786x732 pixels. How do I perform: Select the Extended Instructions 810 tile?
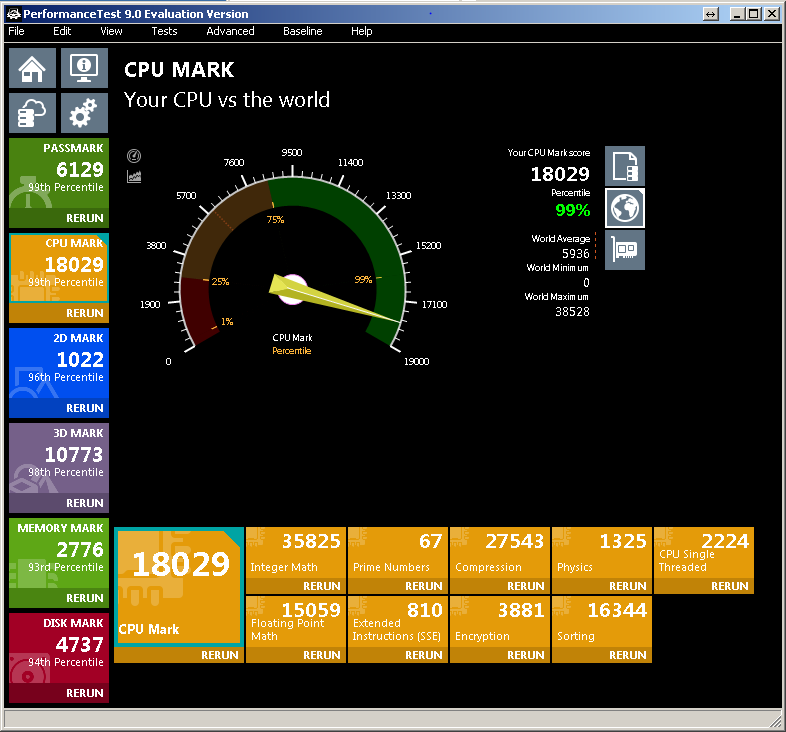click(x=398, y=621)
